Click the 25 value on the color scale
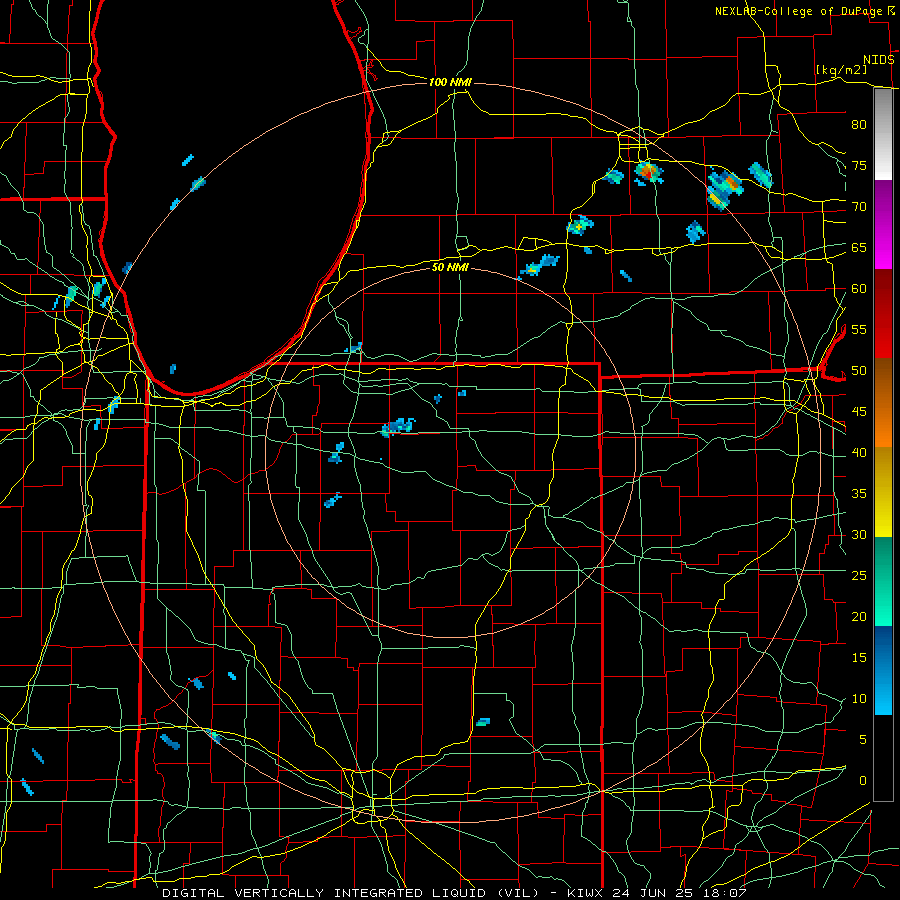 [x=859, y=575]
